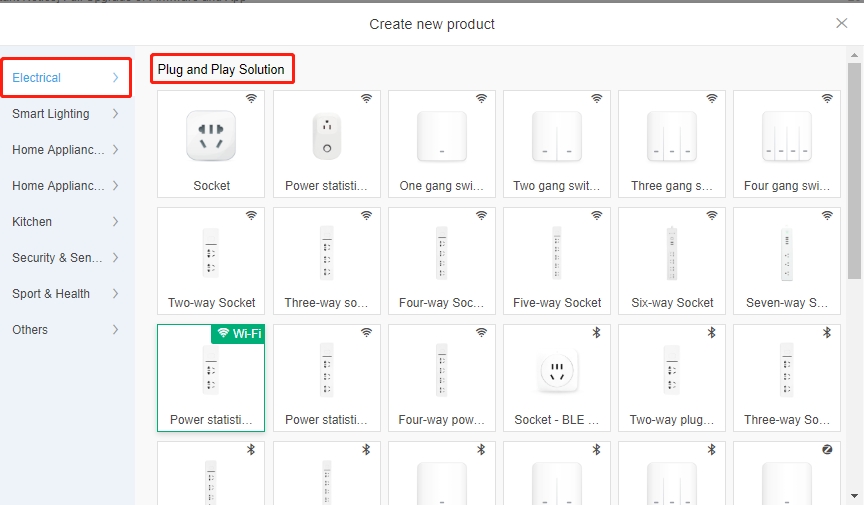Select the bottom-row switch card with Zigbee symbol
This screenshot has width=864, height=505.
[x=787, y=473]
